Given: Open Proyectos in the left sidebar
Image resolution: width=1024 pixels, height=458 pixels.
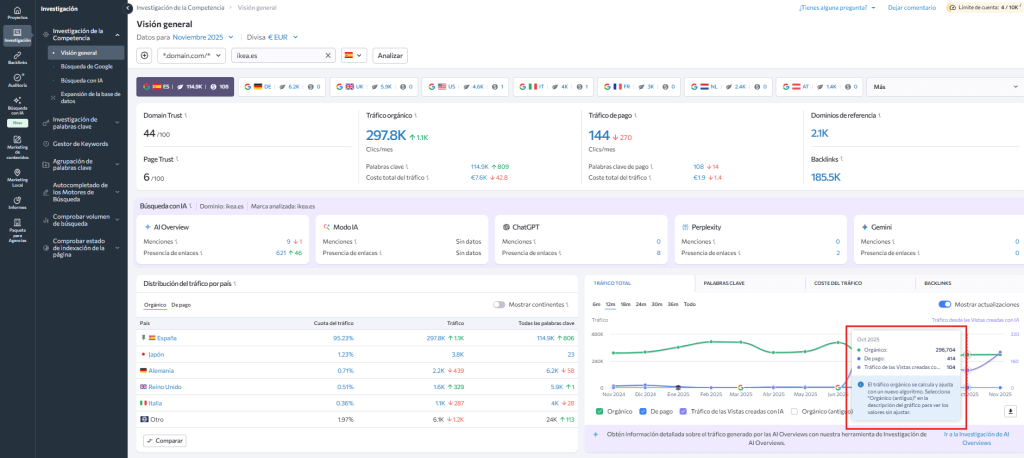Looking at the screenshot, I should 17,13.
